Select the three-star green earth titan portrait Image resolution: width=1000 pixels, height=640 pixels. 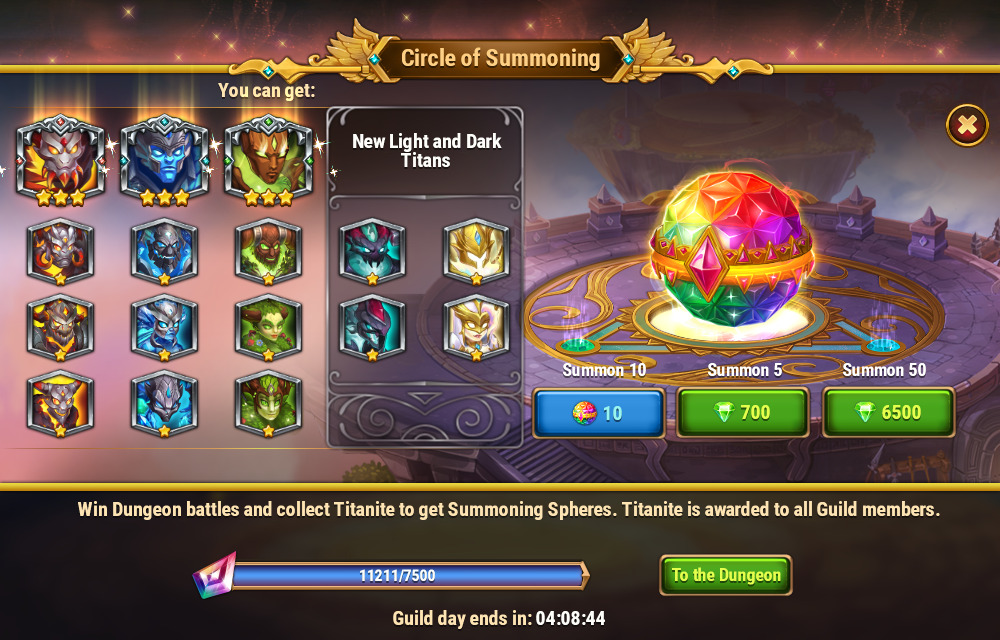click(x=268, y=161)
